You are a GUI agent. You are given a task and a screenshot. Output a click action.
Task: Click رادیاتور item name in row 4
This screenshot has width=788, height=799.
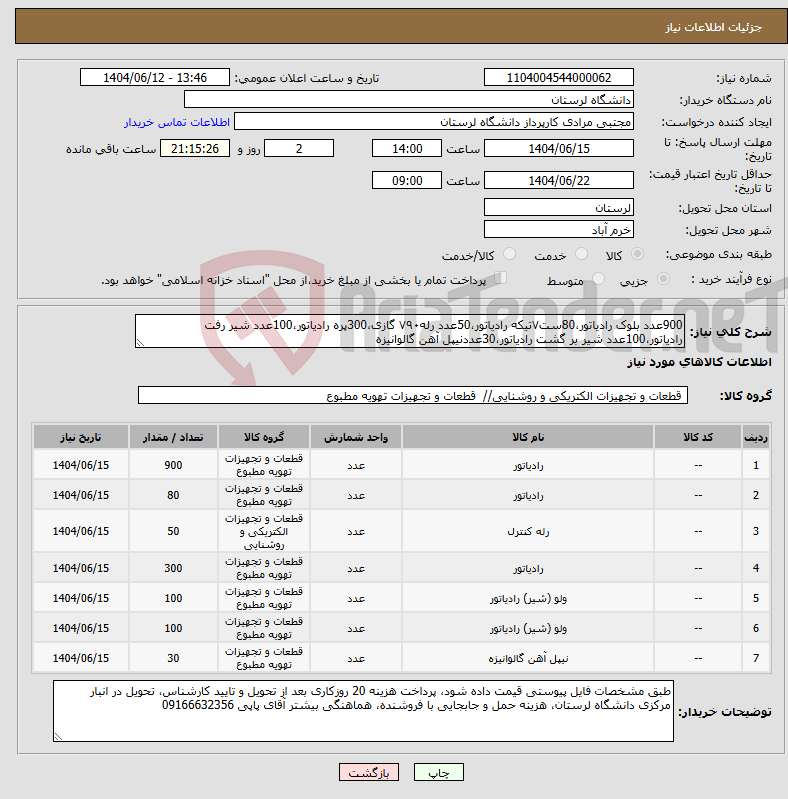pyautogui.click(x=528, y=568)
